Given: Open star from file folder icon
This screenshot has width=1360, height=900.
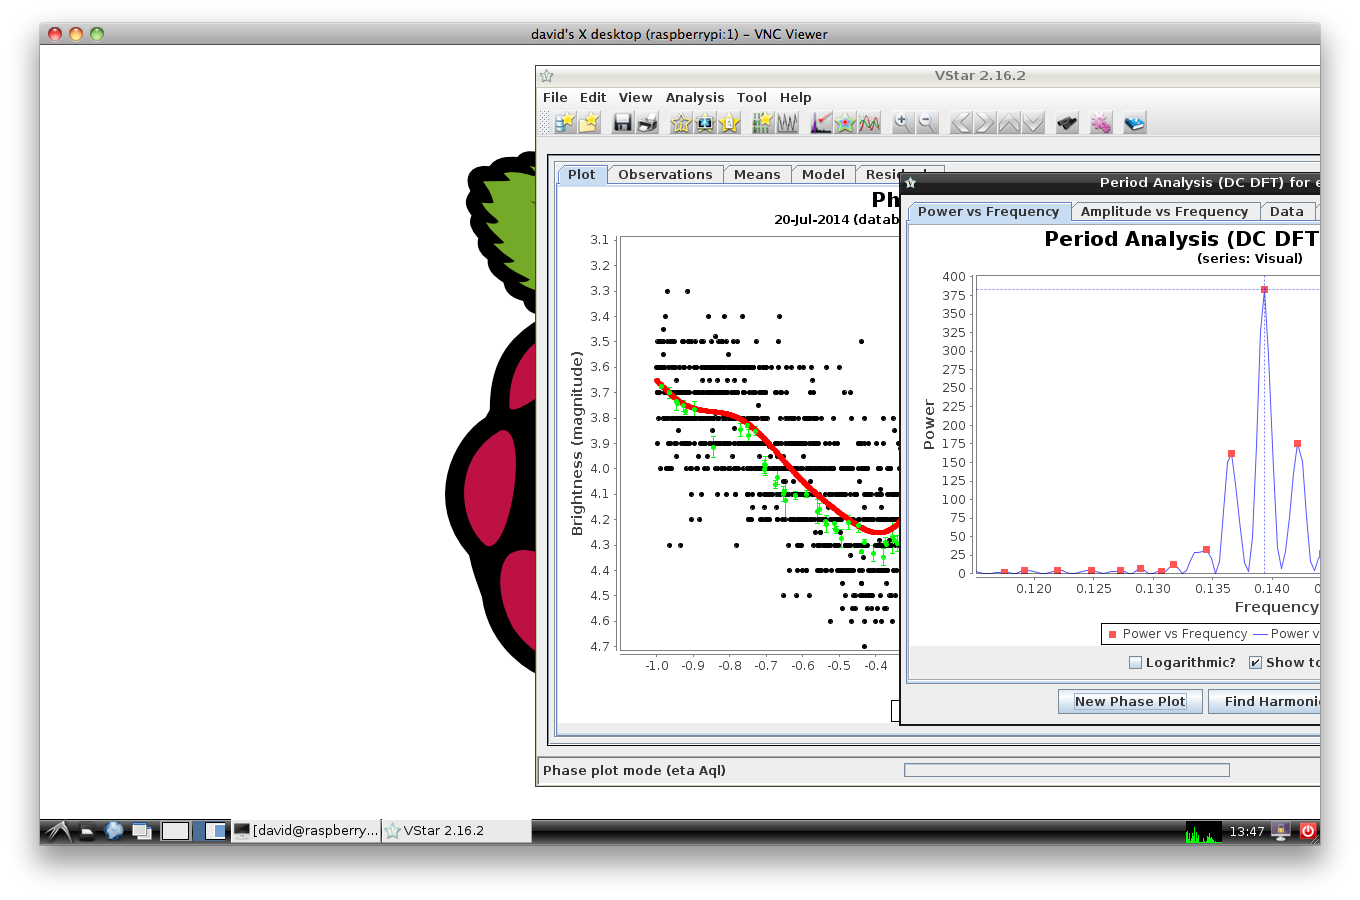Looking at the screenshot, I should click(589, 123).
